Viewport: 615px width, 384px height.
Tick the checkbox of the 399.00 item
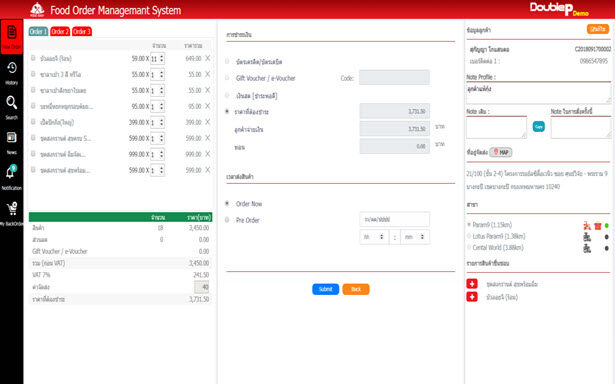(33, 122)
